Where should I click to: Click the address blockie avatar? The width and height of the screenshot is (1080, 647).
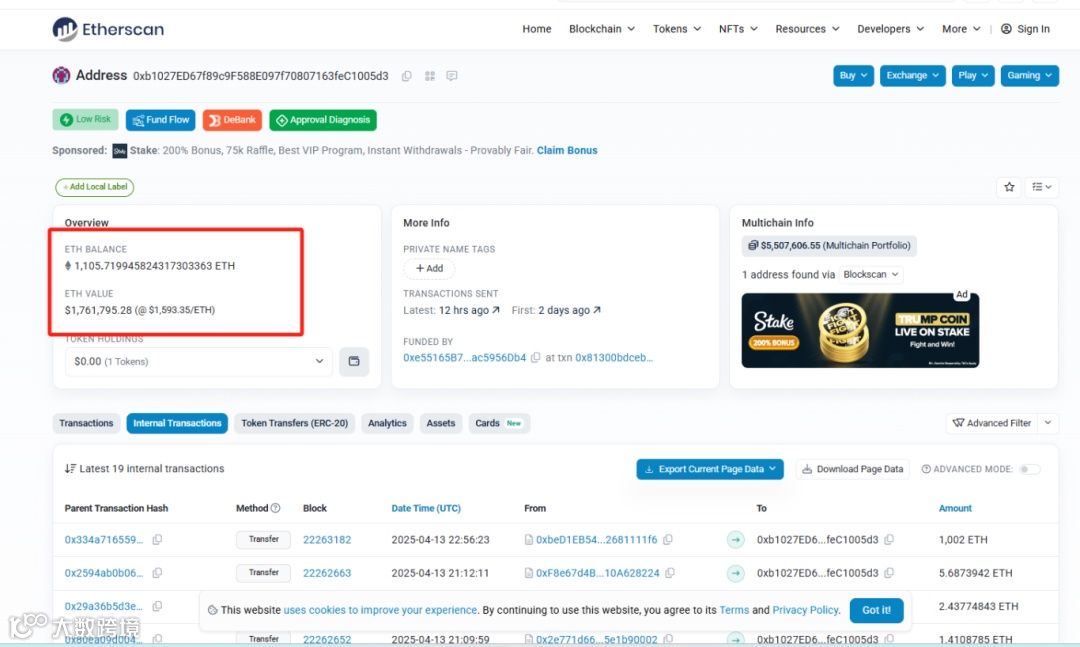(61, 75)
